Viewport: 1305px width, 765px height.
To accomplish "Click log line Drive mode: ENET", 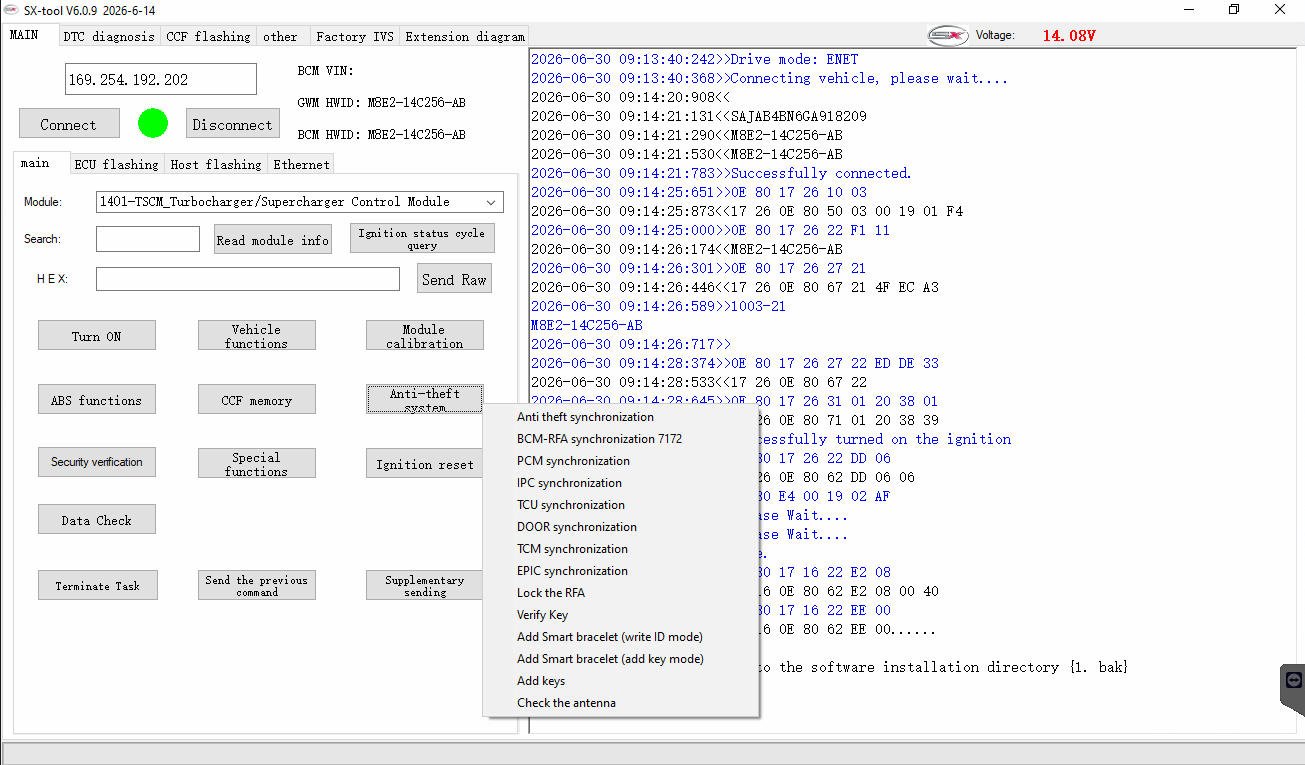I will click(694, 59).
